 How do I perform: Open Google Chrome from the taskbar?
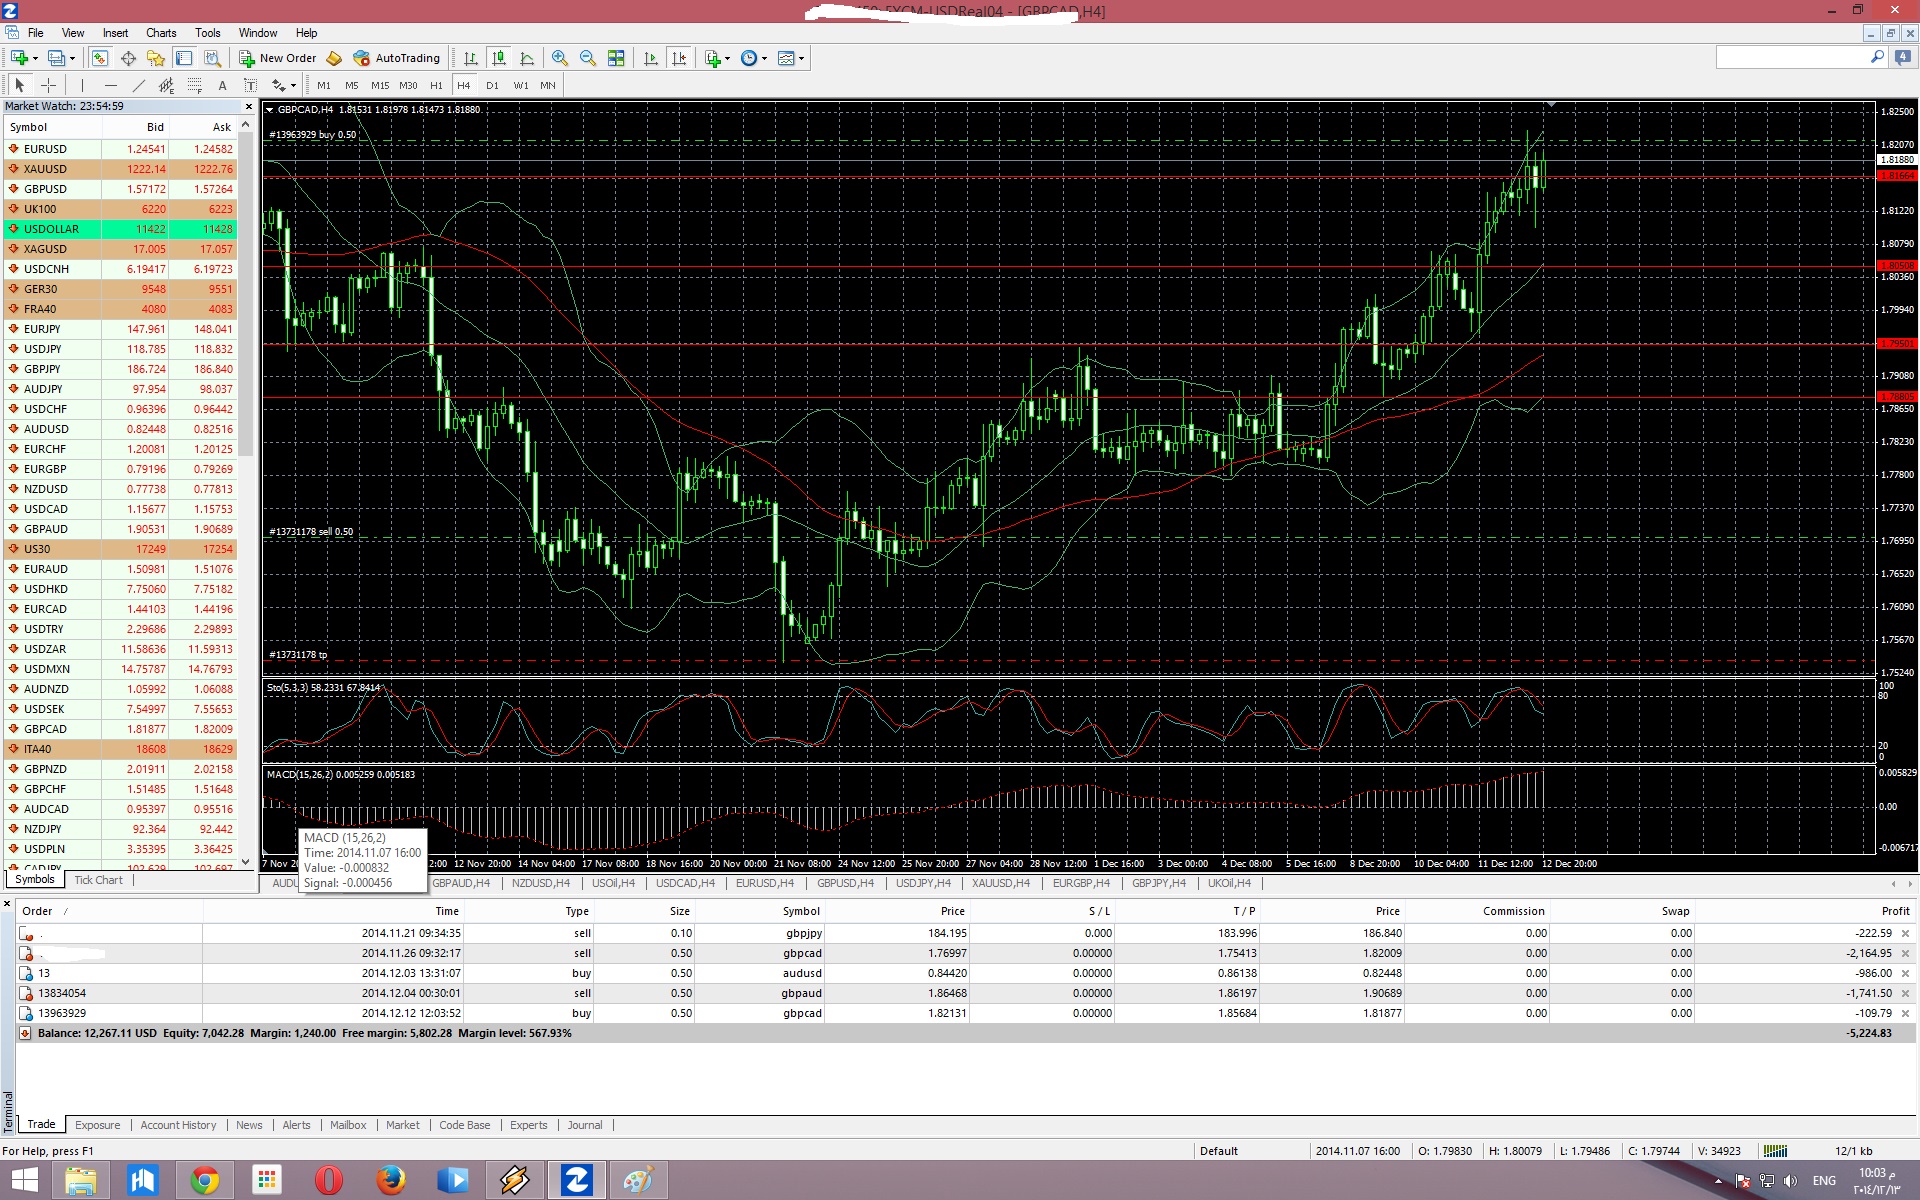(205, 1180)
